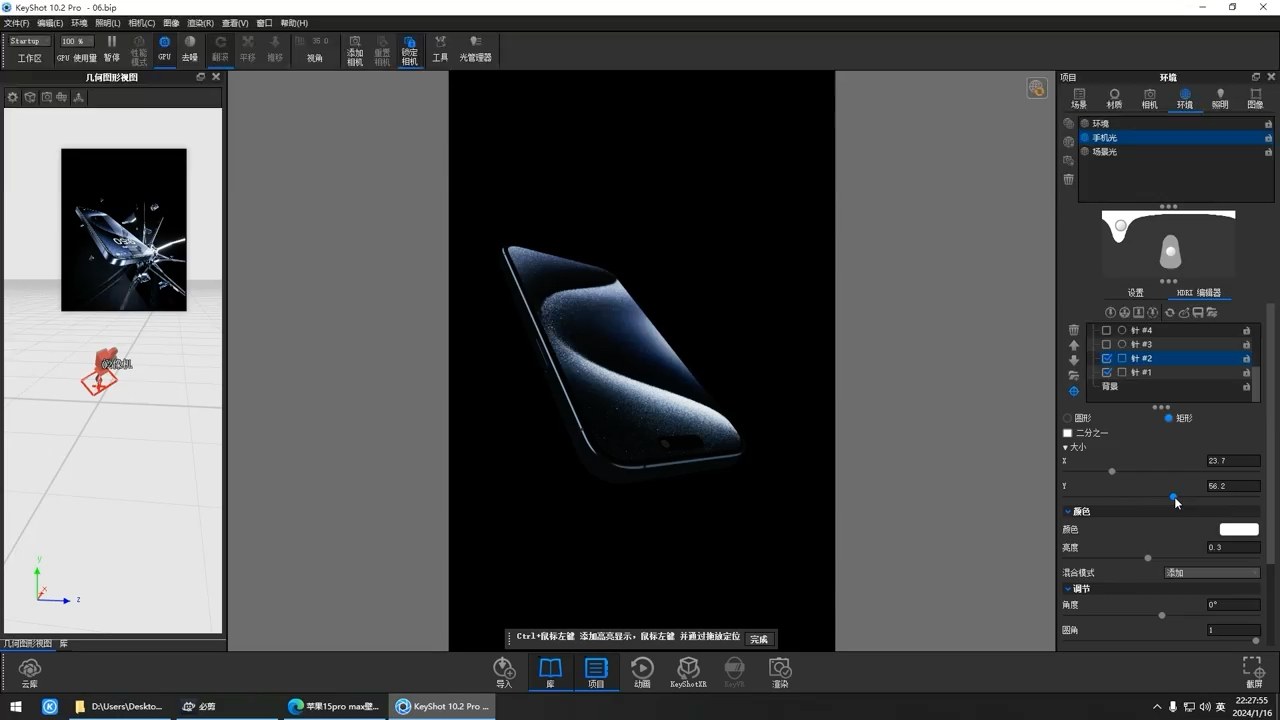Click the 添加相机 (Add Camera) toolbar icon
This screenshot has height=720, width=1280.
[355, 49]
